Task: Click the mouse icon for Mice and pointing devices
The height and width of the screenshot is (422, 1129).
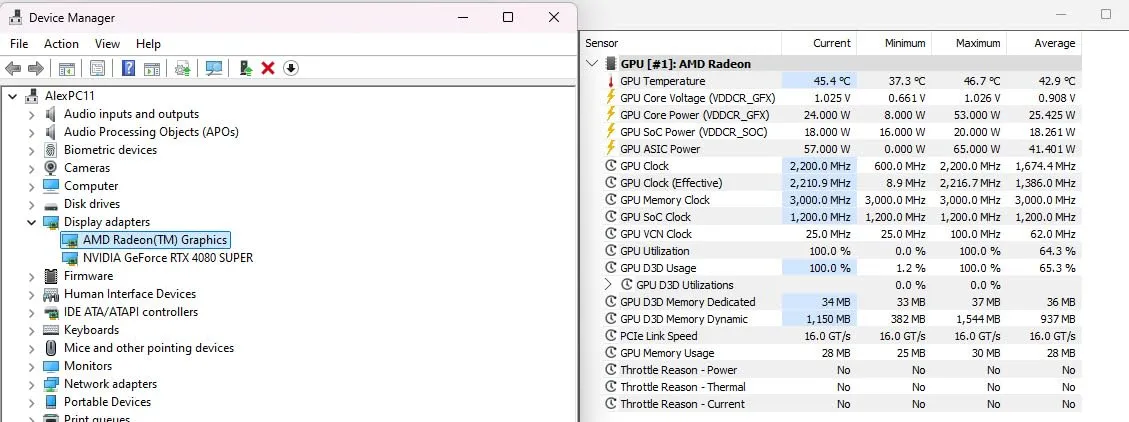Action: pos(51,348)
